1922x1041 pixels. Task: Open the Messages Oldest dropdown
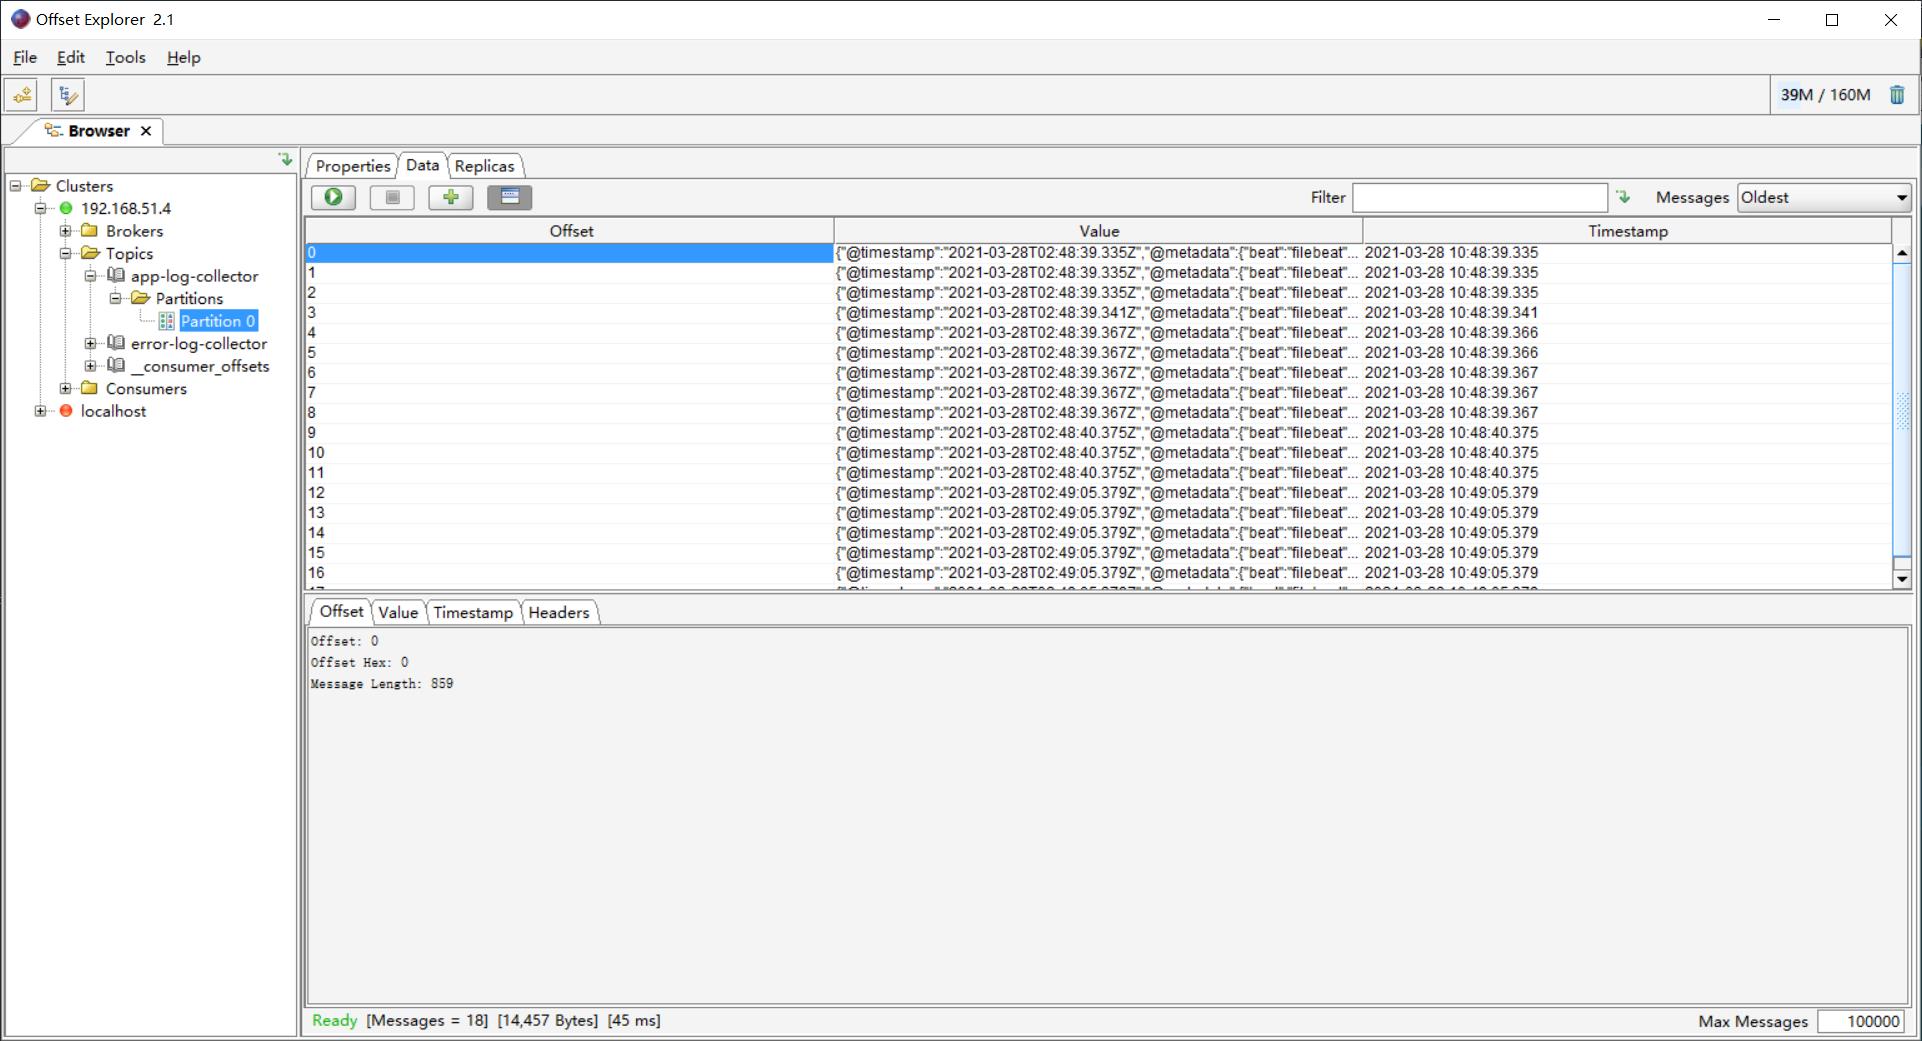(1824, 197)
